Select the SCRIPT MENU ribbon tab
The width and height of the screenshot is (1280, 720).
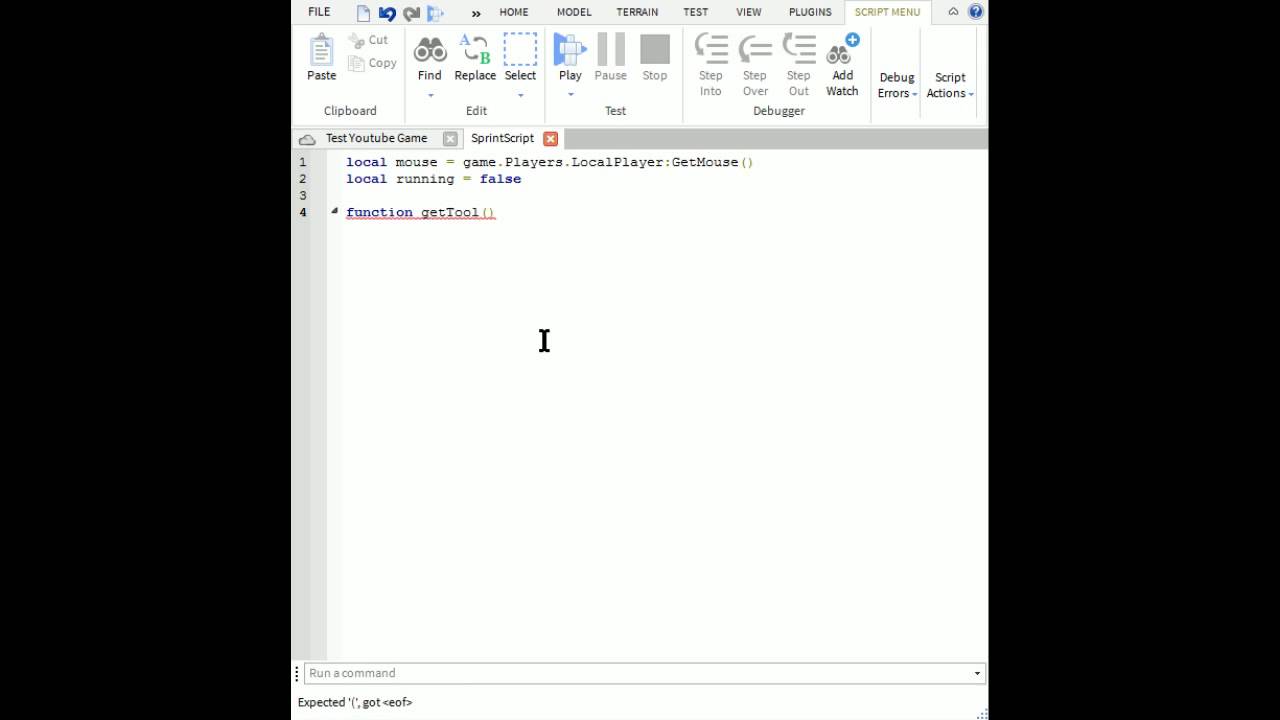887,12
